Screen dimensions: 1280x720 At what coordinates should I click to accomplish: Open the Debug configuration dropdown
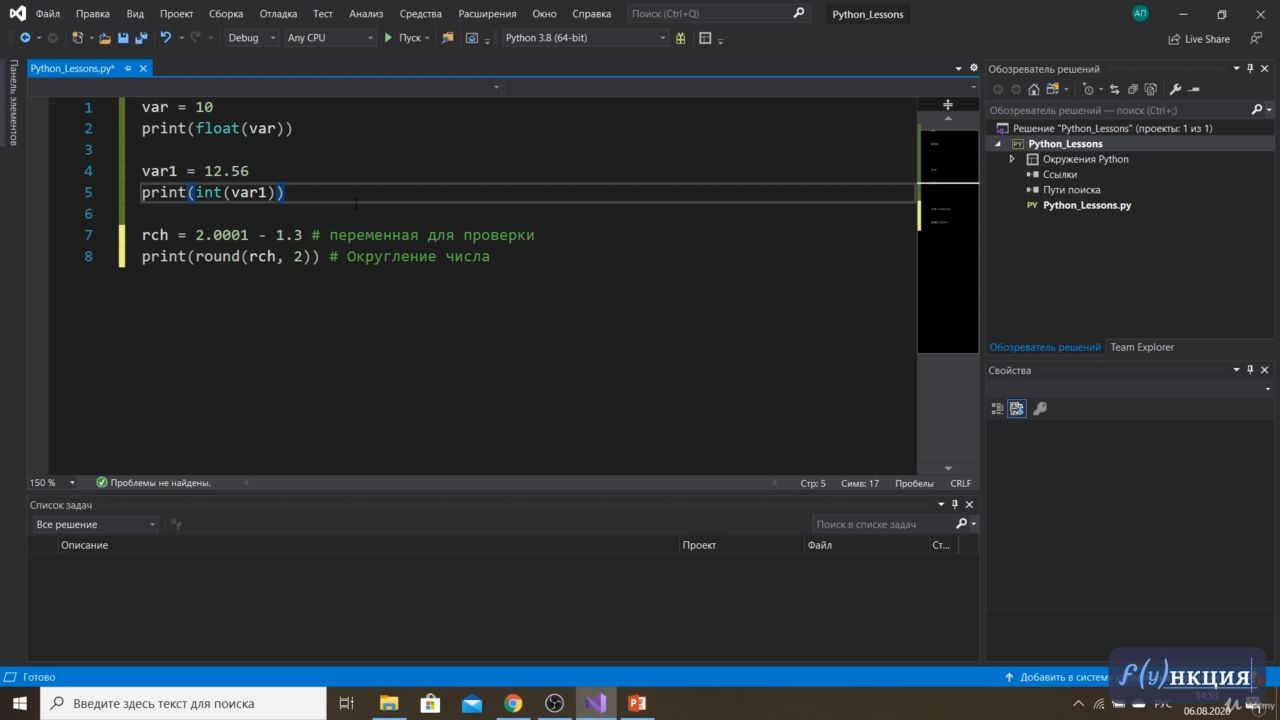pos(251,38)
